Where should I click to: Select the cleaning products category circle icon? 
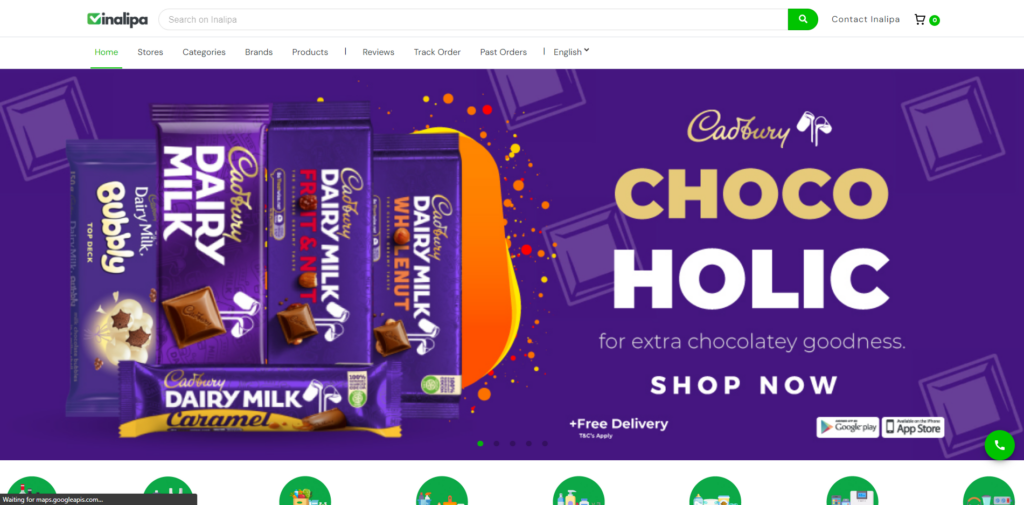[441, 491]
